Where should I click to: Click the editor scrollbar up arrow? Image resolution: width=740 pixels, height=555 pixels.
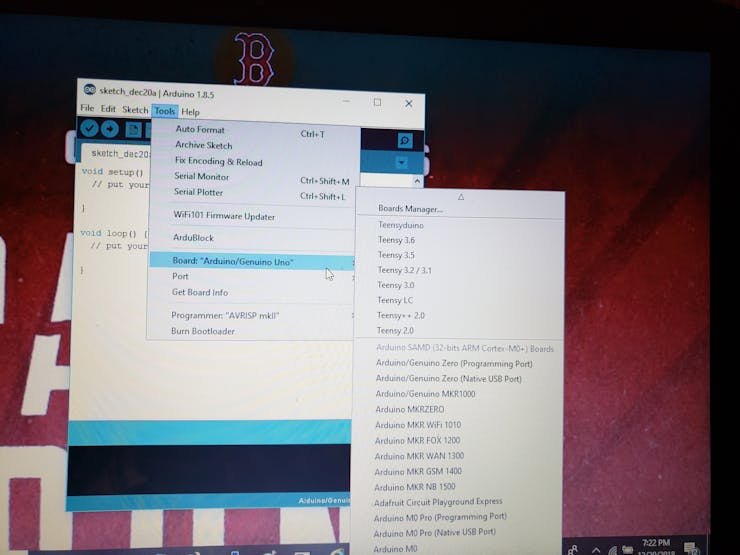pyautogui.click(x=417, y=181)
